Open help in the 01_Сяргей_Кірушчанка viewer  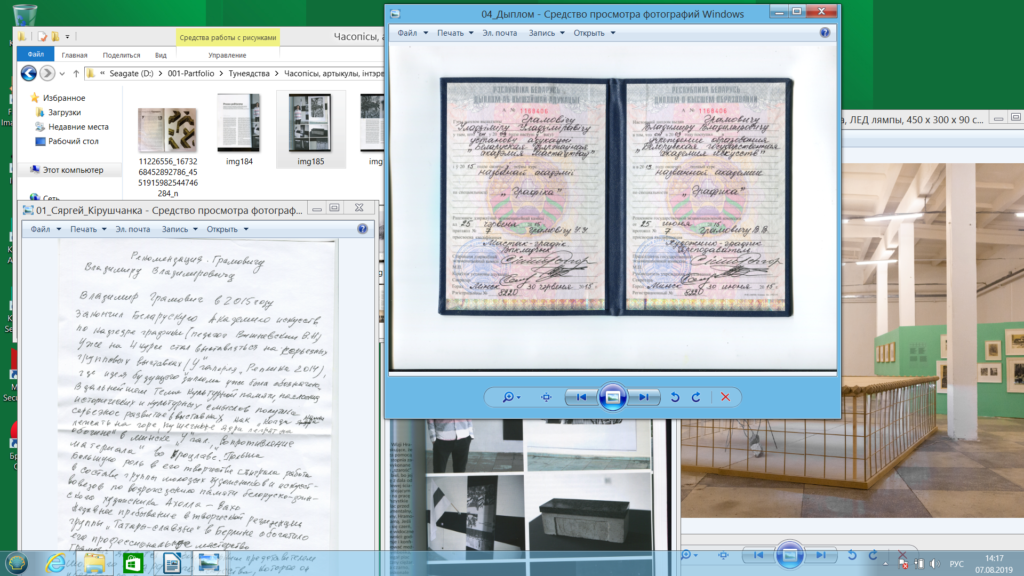coord(362,229)
